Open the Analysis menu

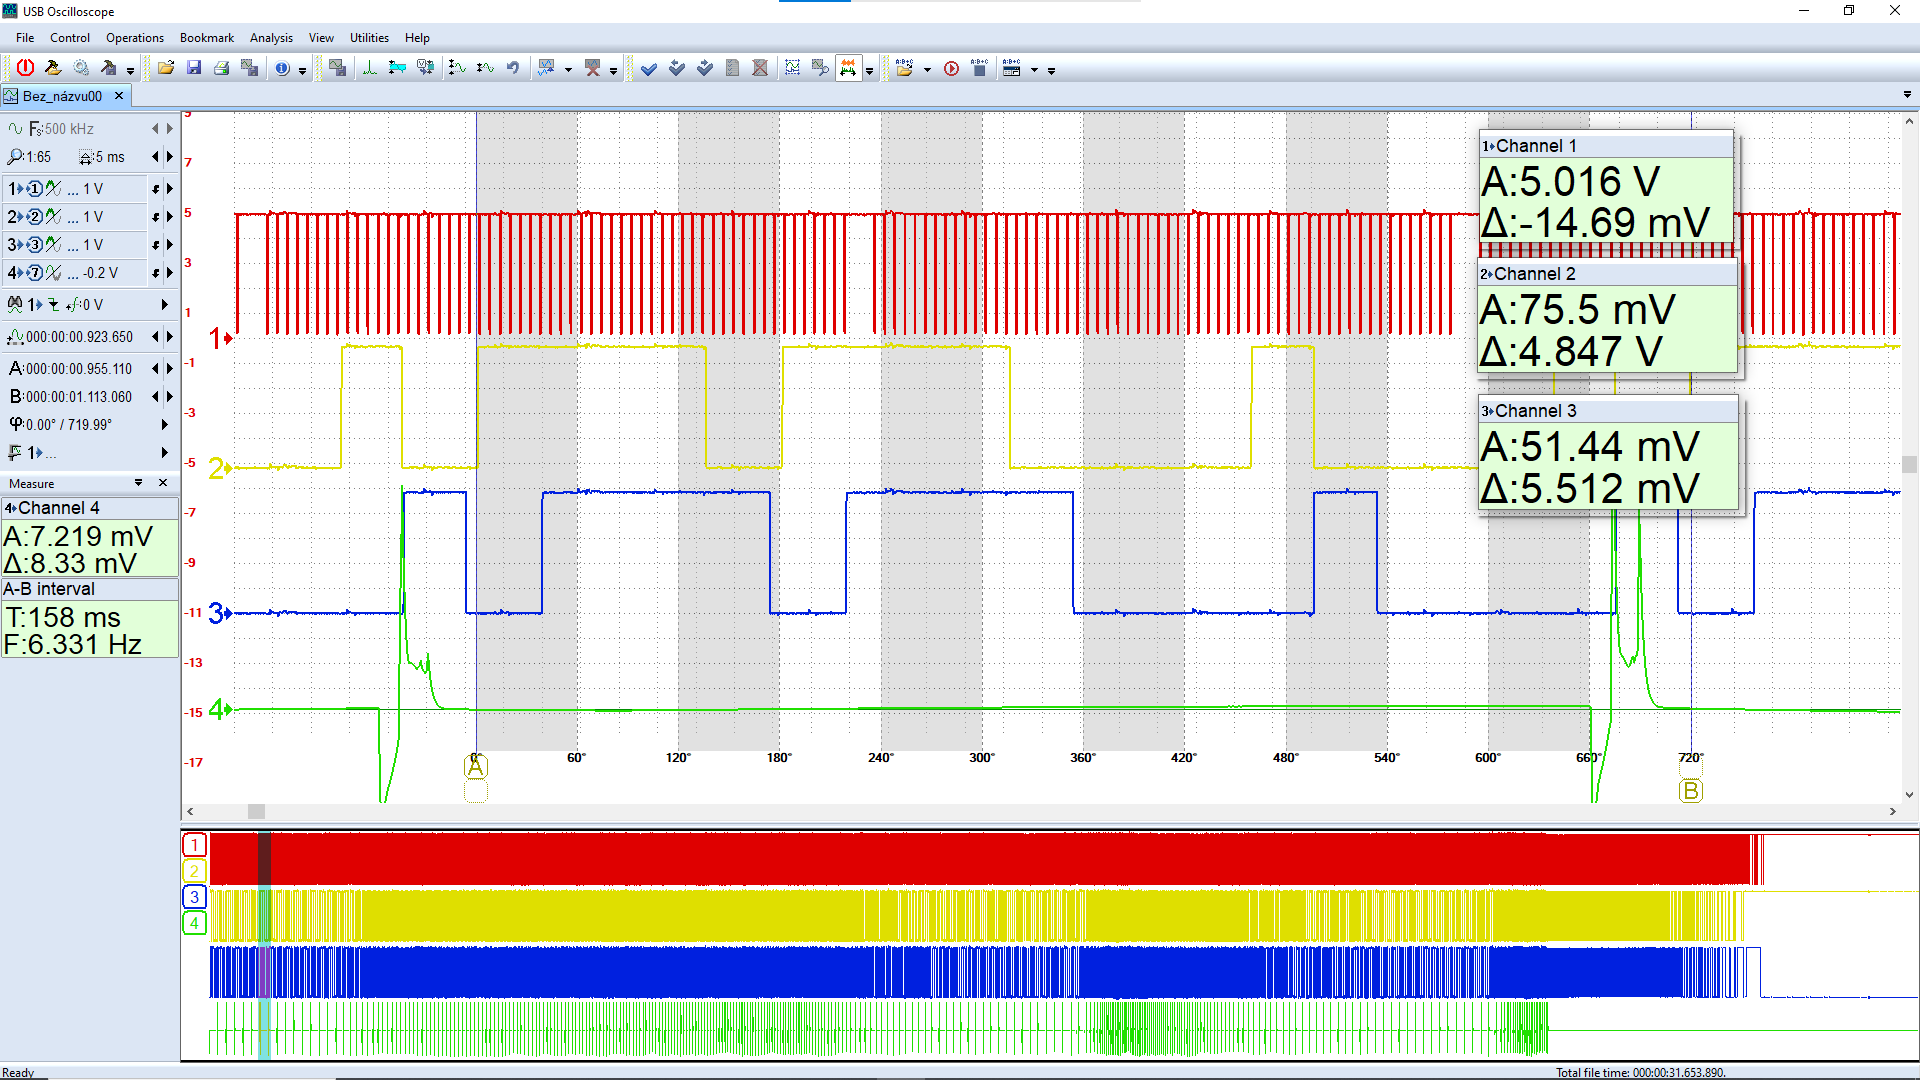pyautogui.click(x=271, y=38)
